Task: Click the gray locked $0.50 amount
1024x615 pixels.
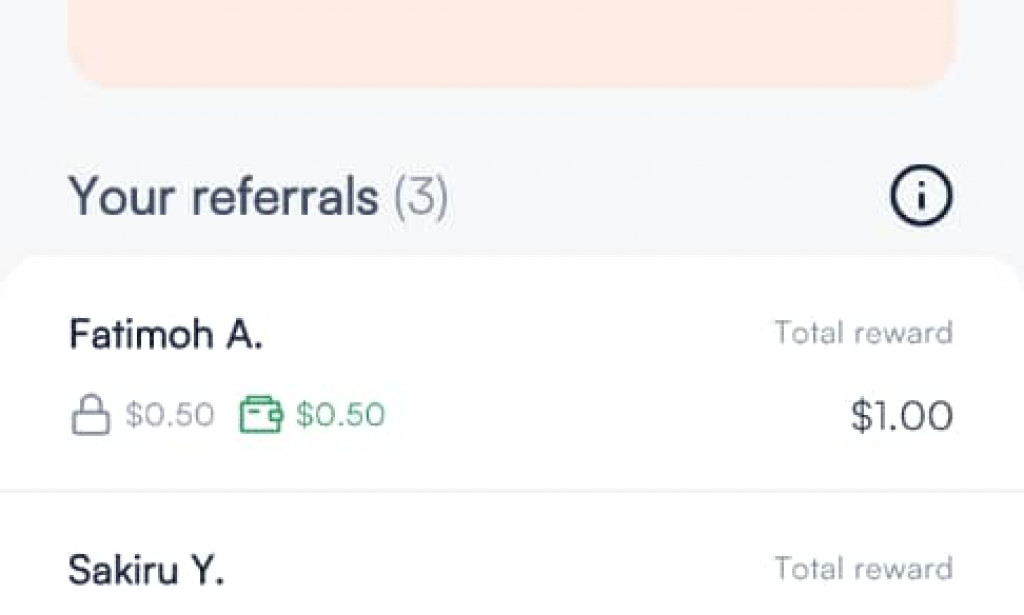Action: [x=169, y=415]
